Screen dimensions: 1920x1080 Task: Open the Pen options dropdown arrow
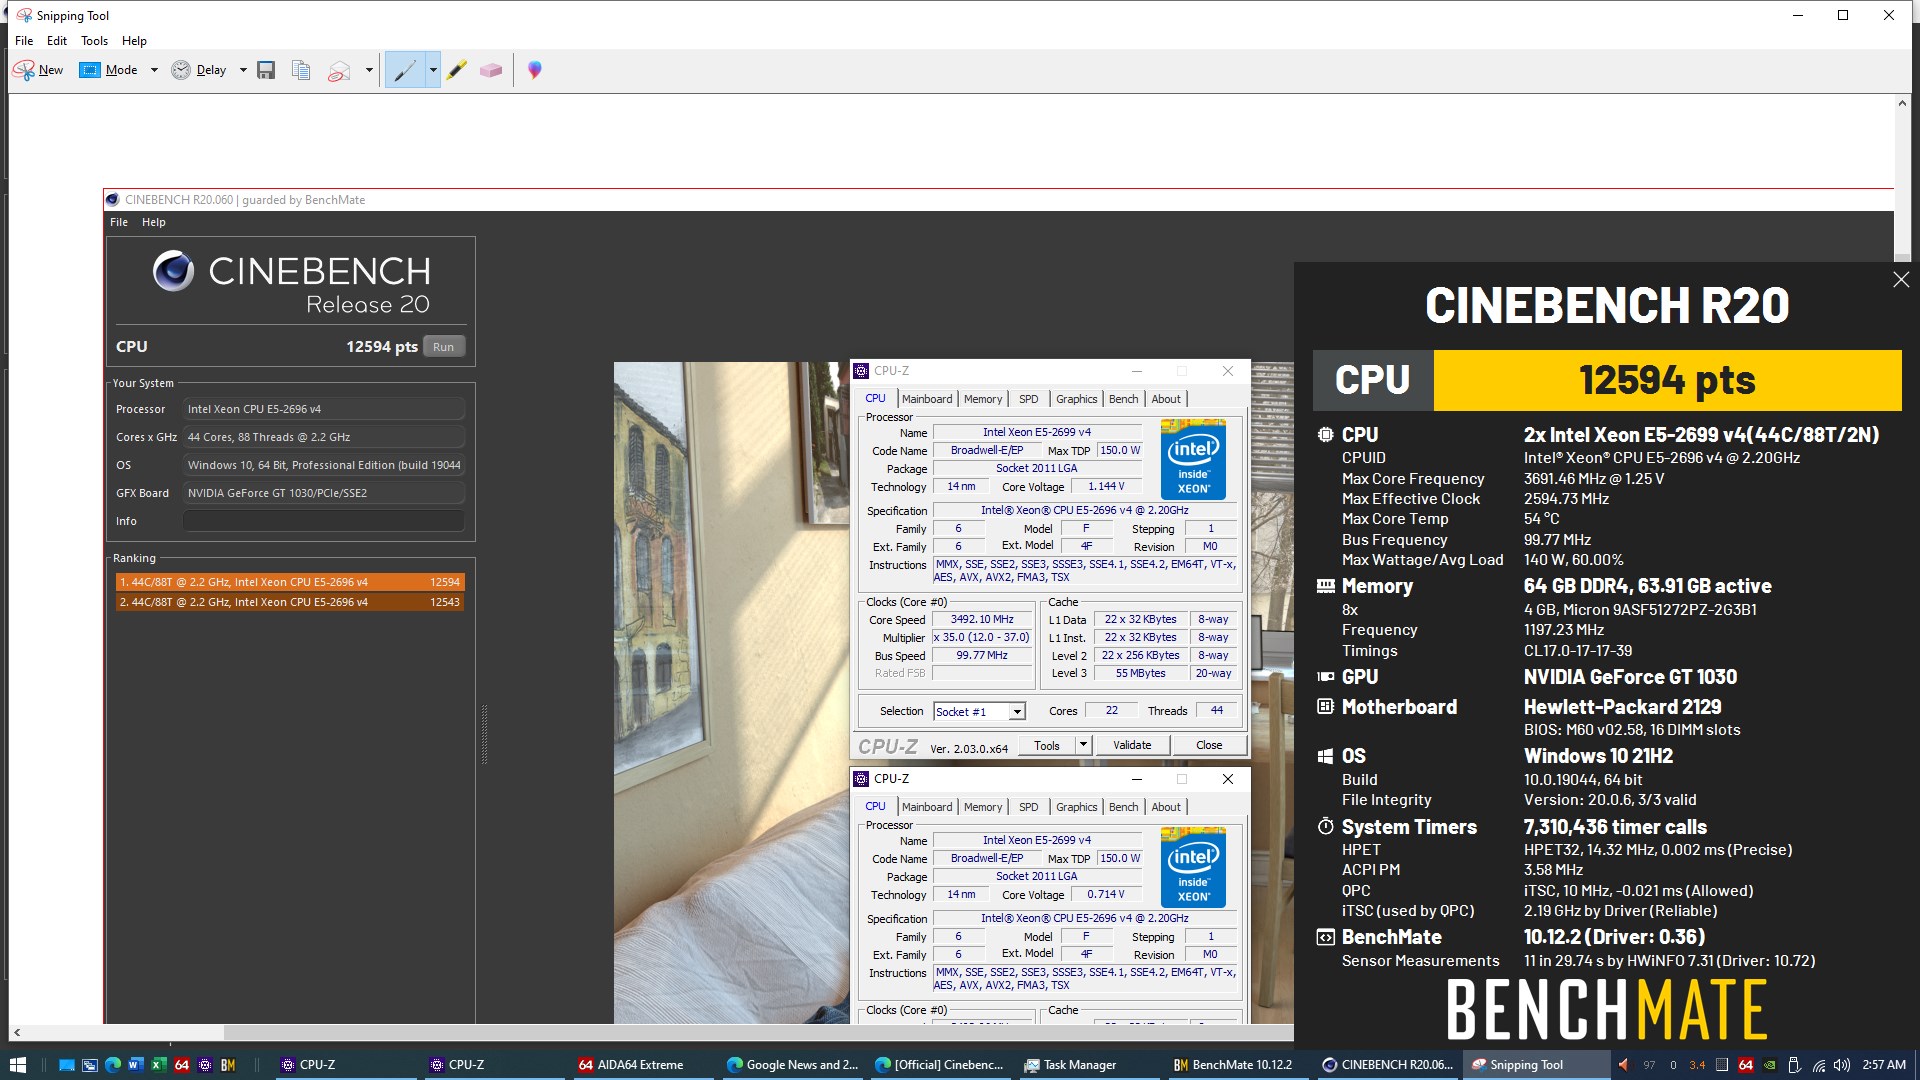(433, 70)
